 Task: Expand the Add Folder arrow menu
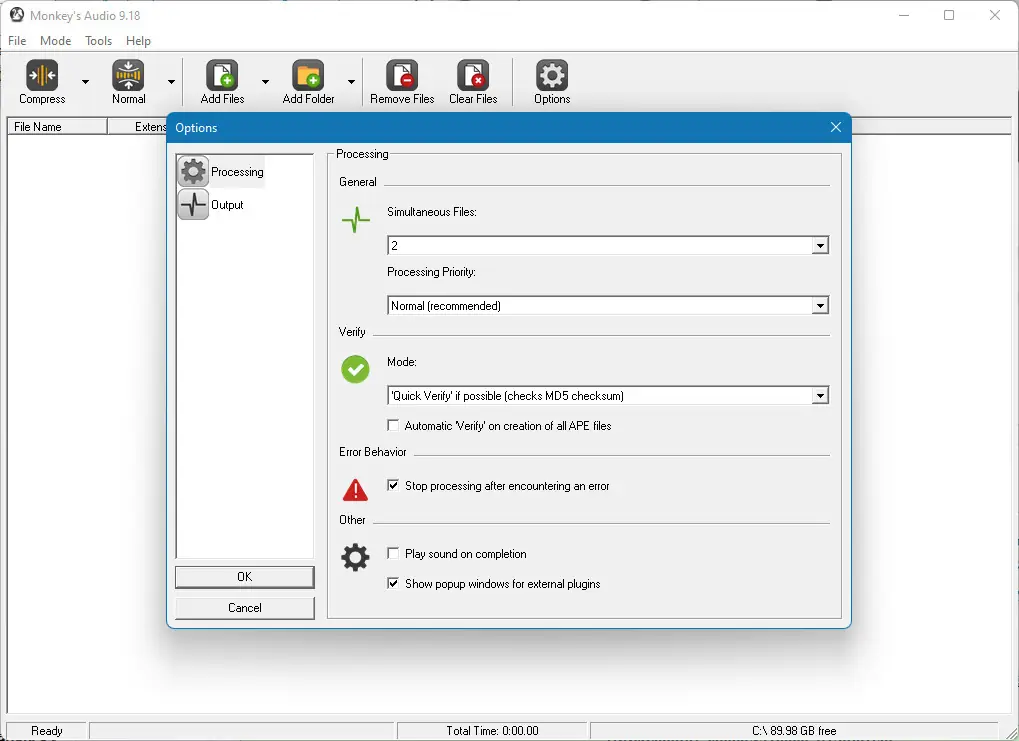coord(351,82)
